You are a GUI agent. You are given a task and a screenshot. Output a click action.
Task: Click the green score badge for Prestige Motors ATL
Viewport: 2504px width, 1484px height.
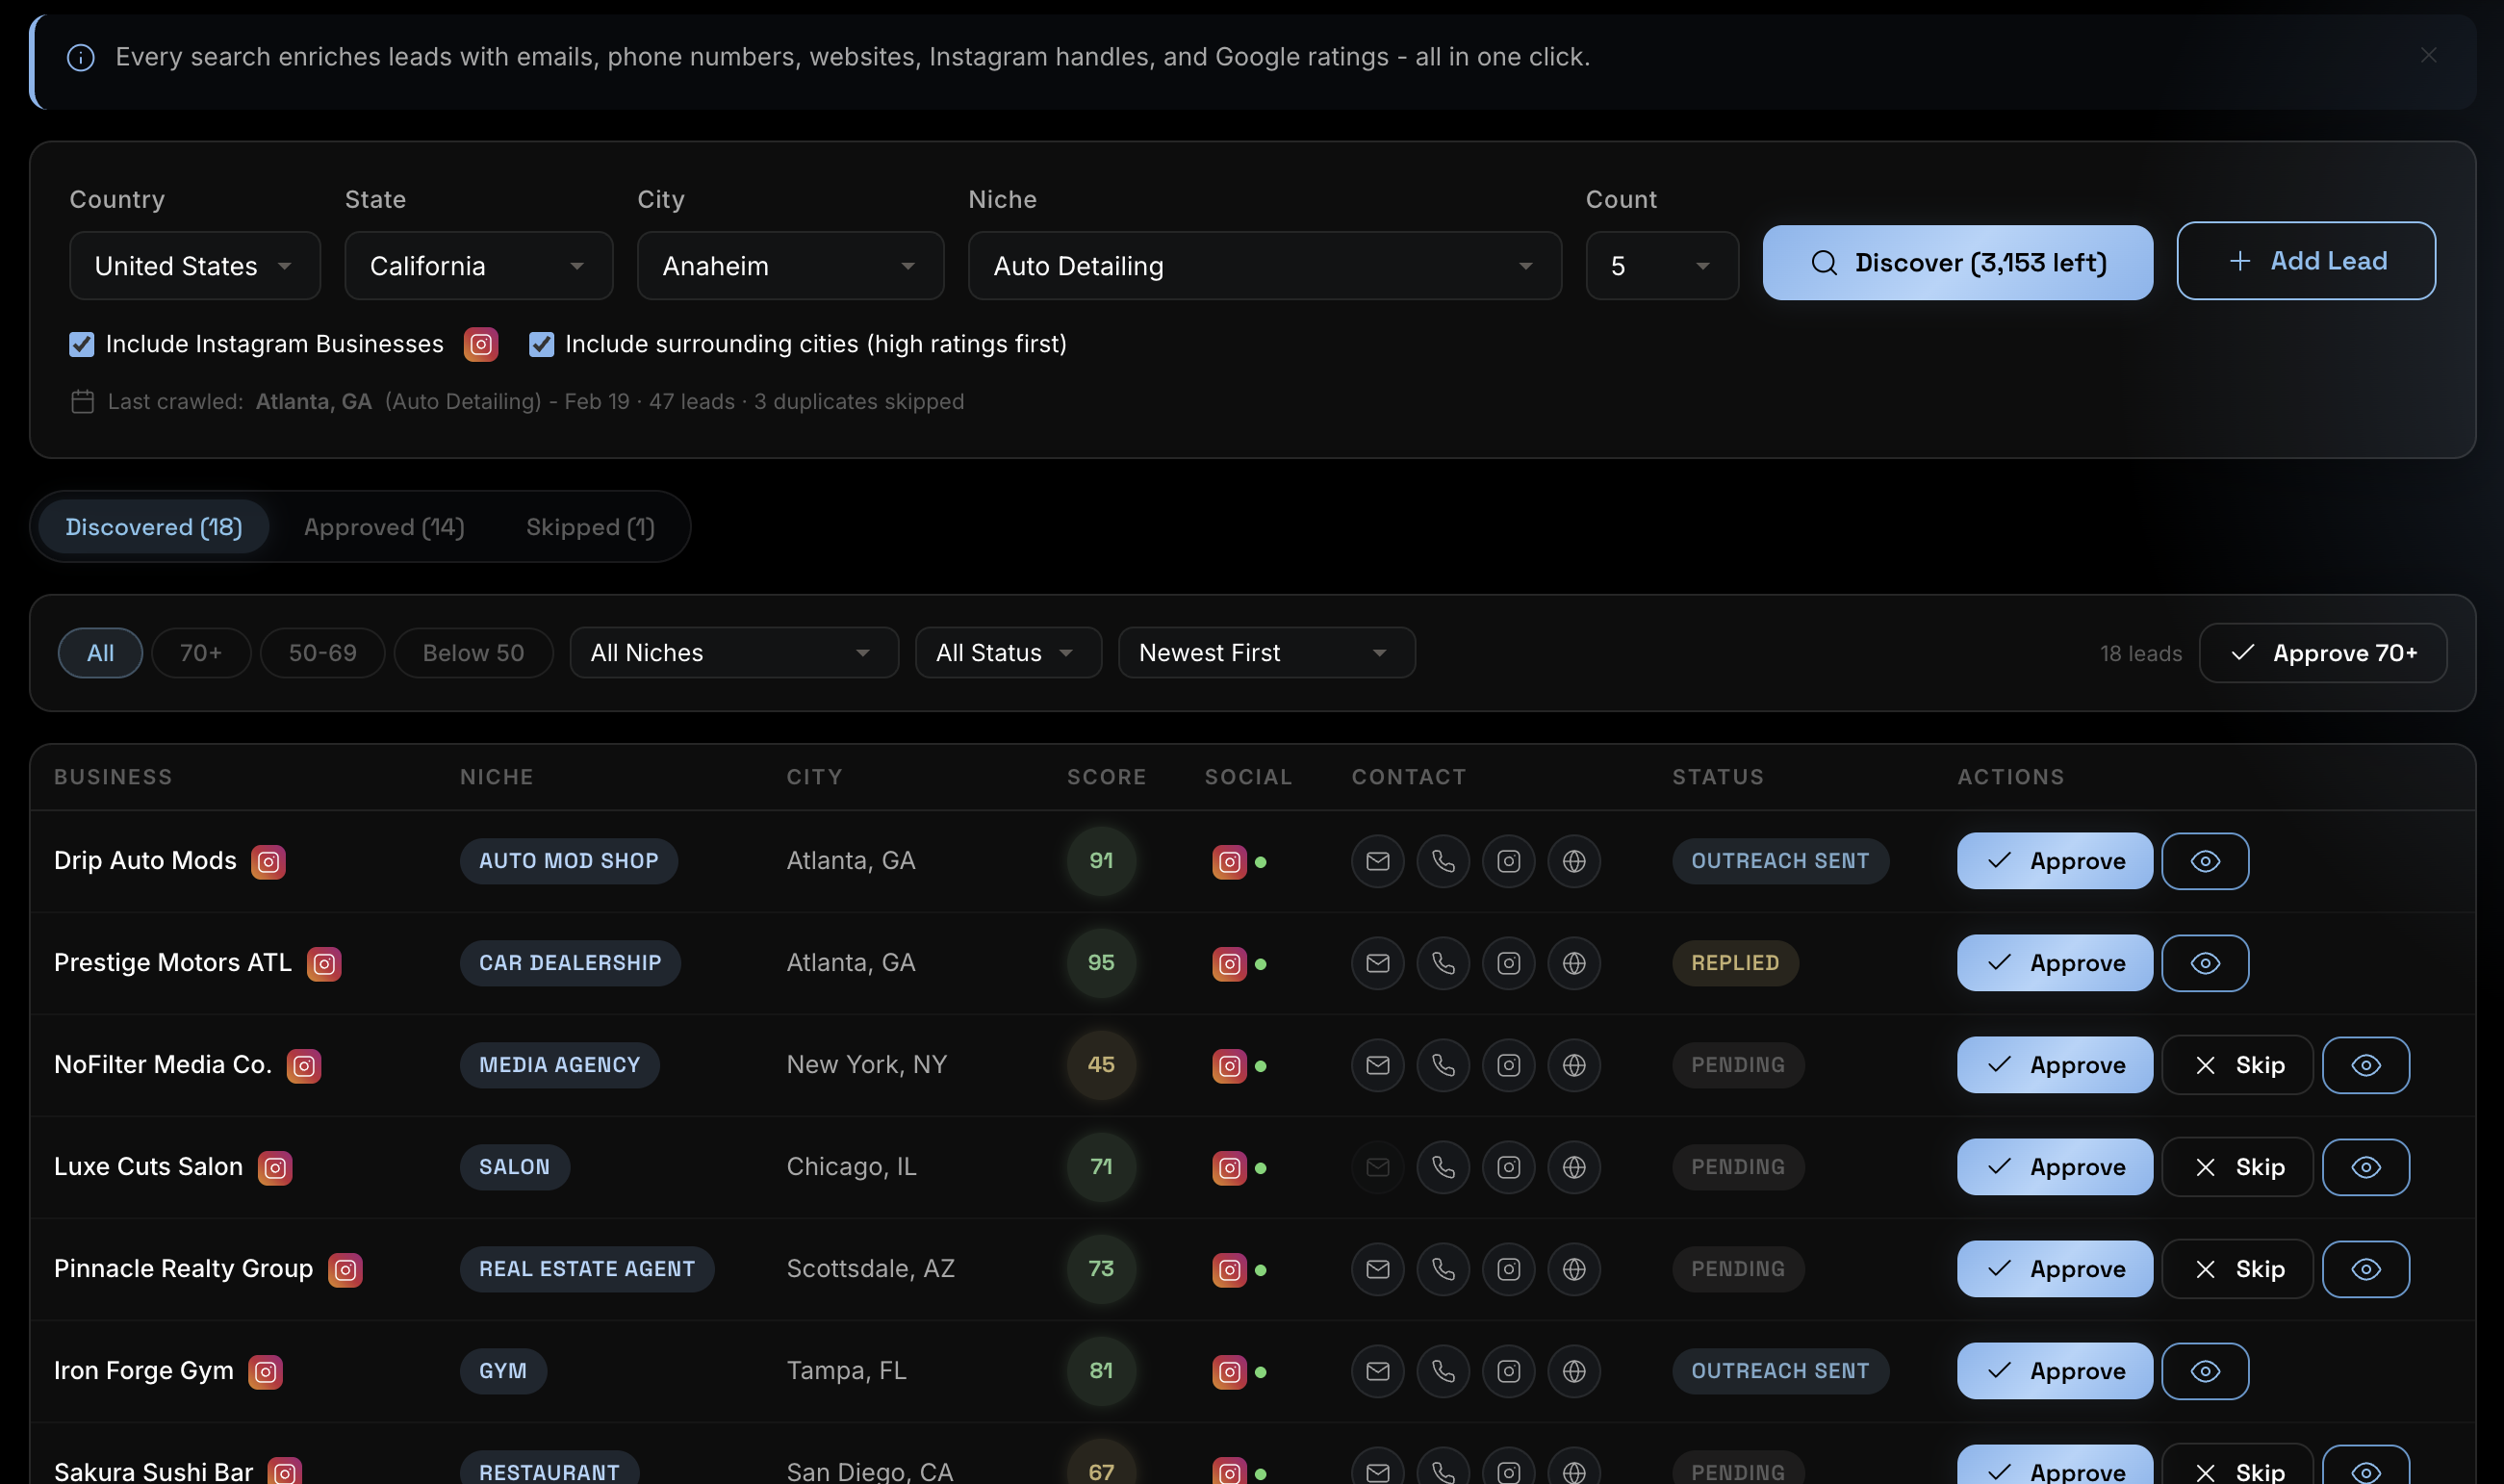(1100, 963)
